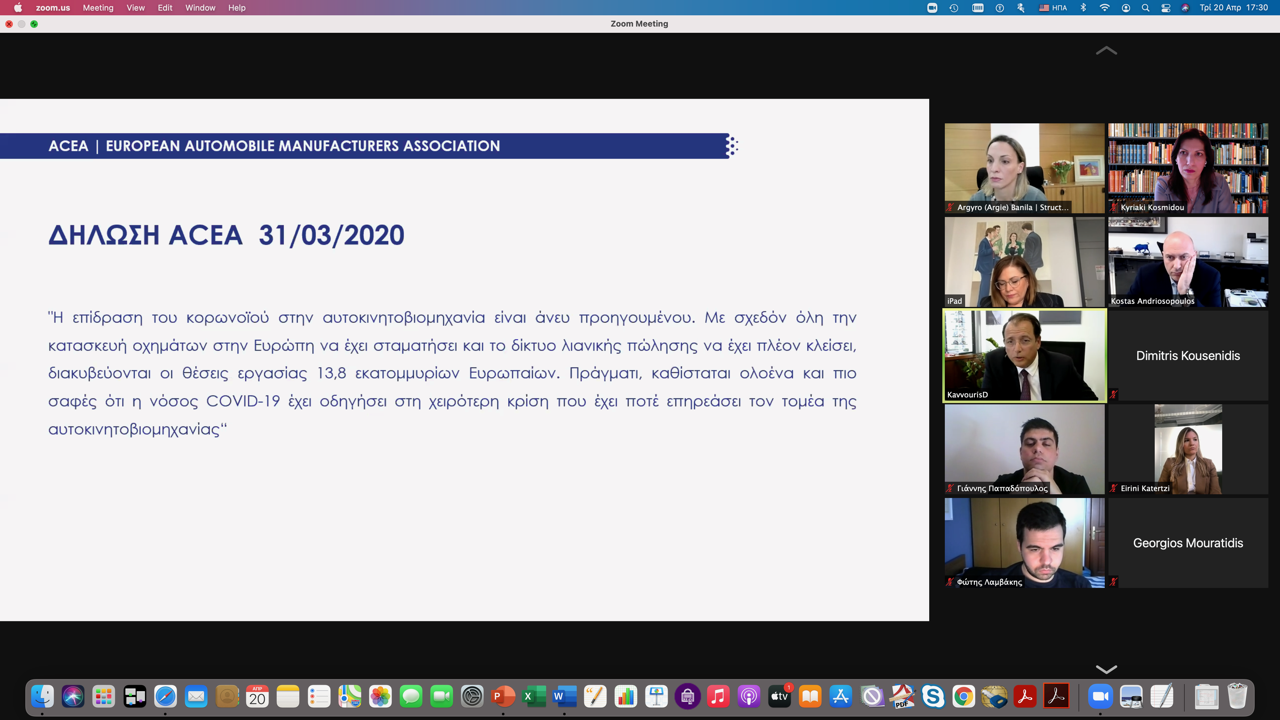Open Apple TV app in Dock
Screen dimensions: 1280x720
[779, 696]
